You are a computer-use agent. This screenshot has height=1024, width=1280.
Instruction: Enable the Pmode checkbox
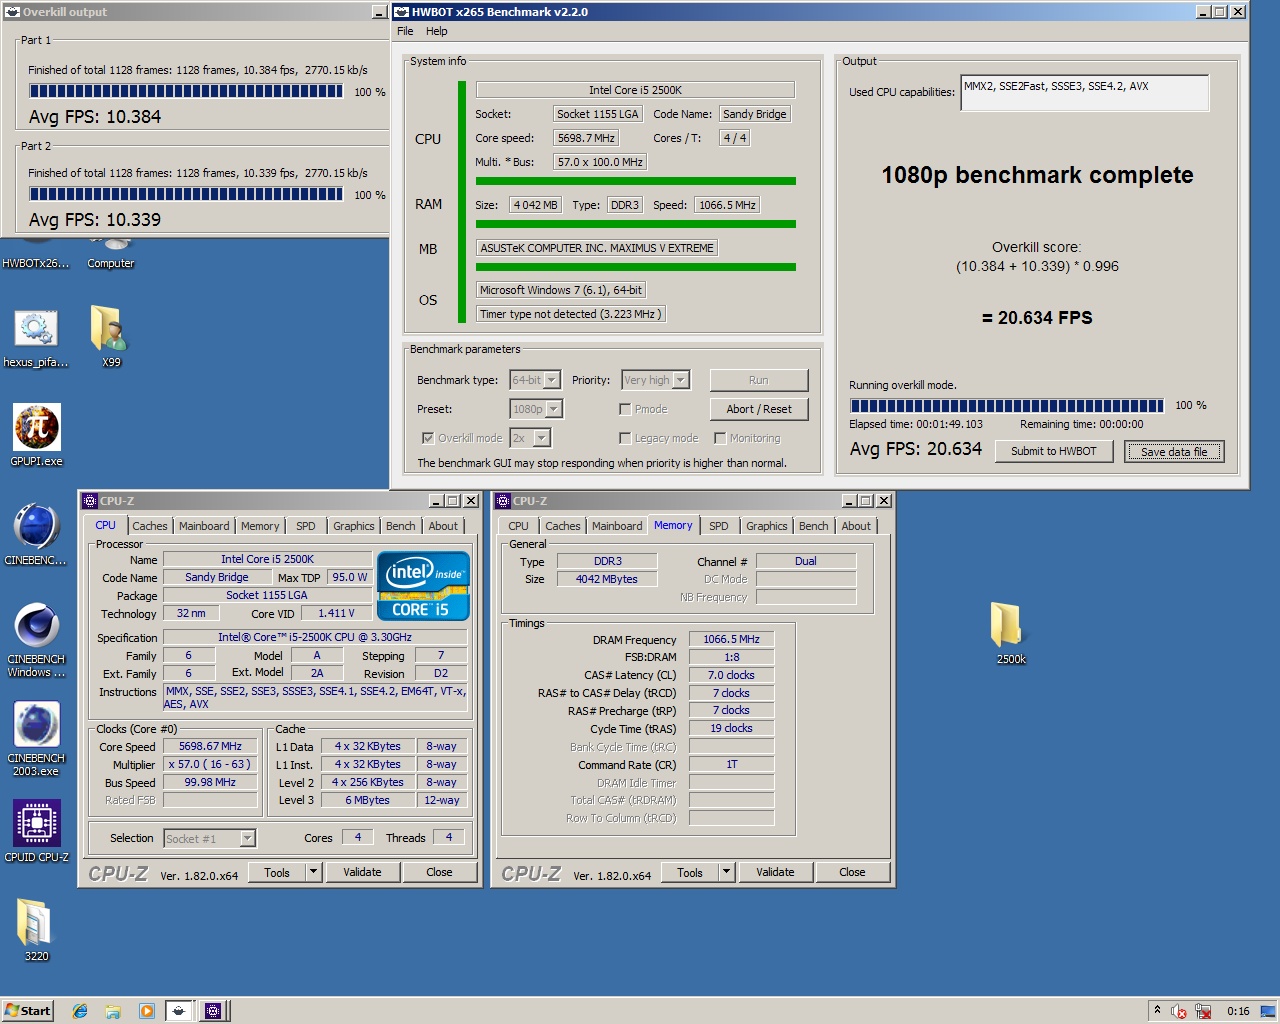click(x=625, y=409)
